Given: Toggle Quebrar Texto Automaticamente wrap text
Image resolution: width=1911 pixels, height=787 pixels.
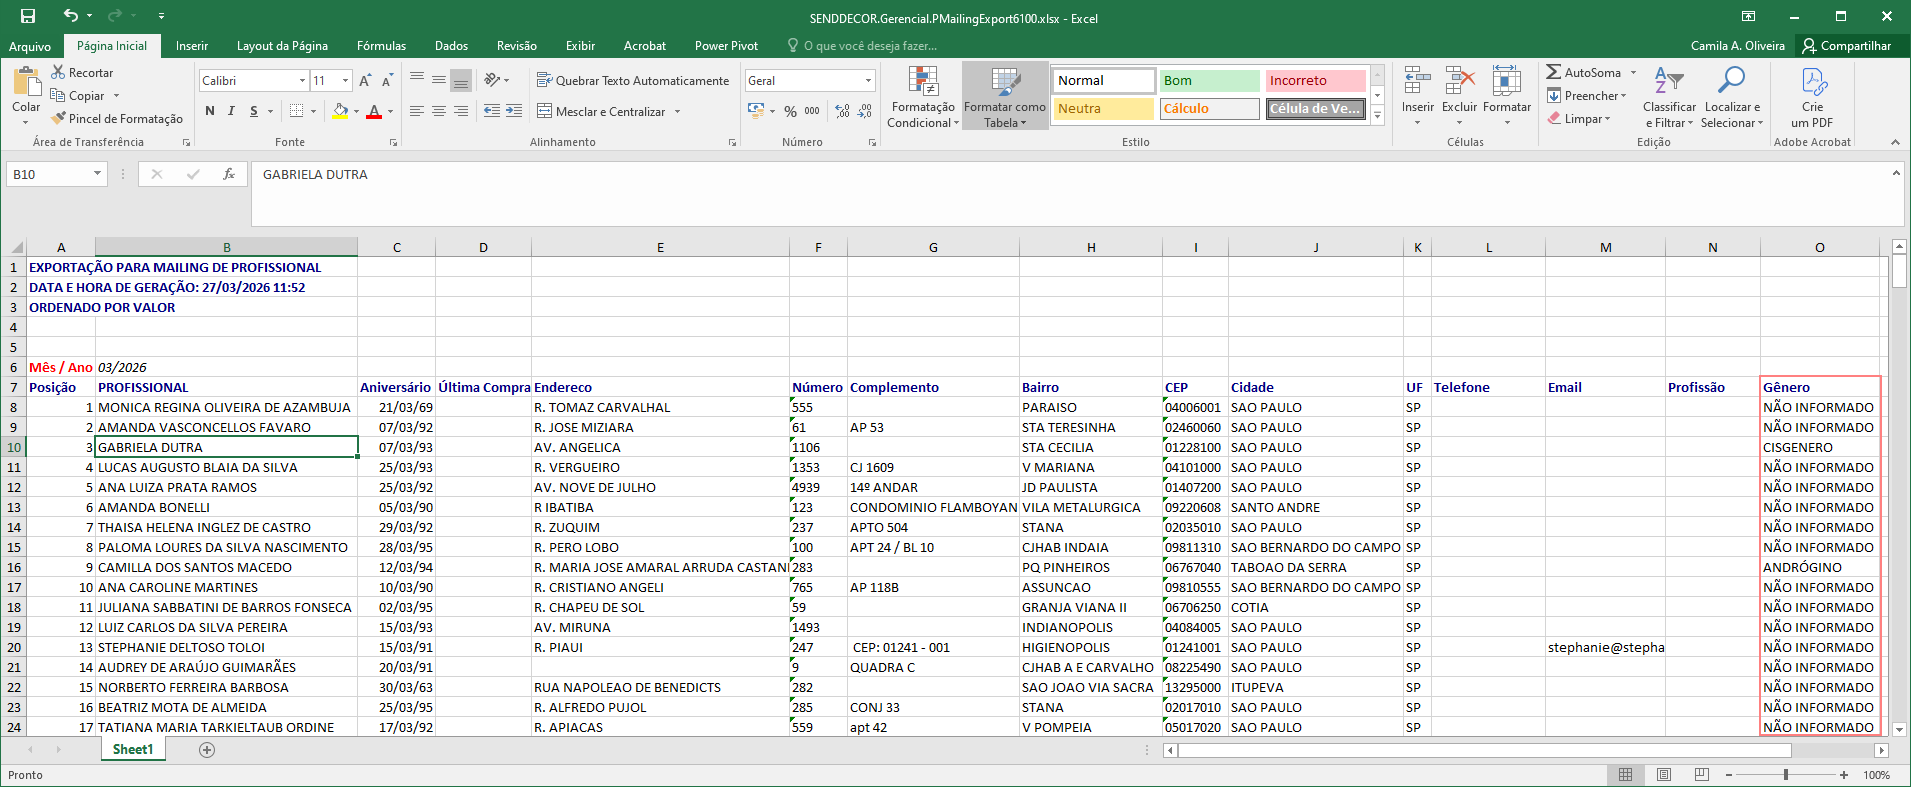Looking at the screenshot, I should [632, 81].
